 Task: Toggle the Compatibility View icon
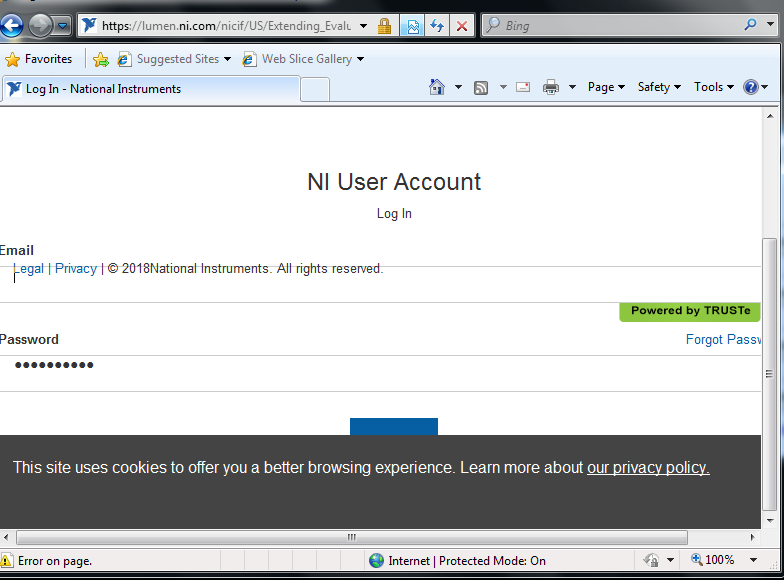click(412, 26)
